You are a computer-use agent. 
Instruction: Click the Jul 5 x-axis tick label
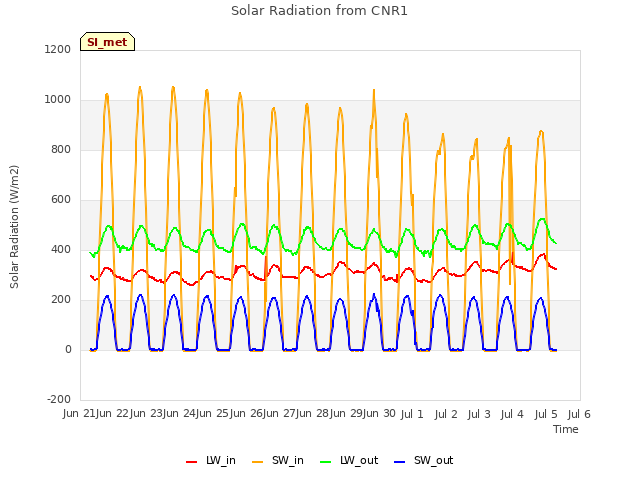(x=546, y=414)
